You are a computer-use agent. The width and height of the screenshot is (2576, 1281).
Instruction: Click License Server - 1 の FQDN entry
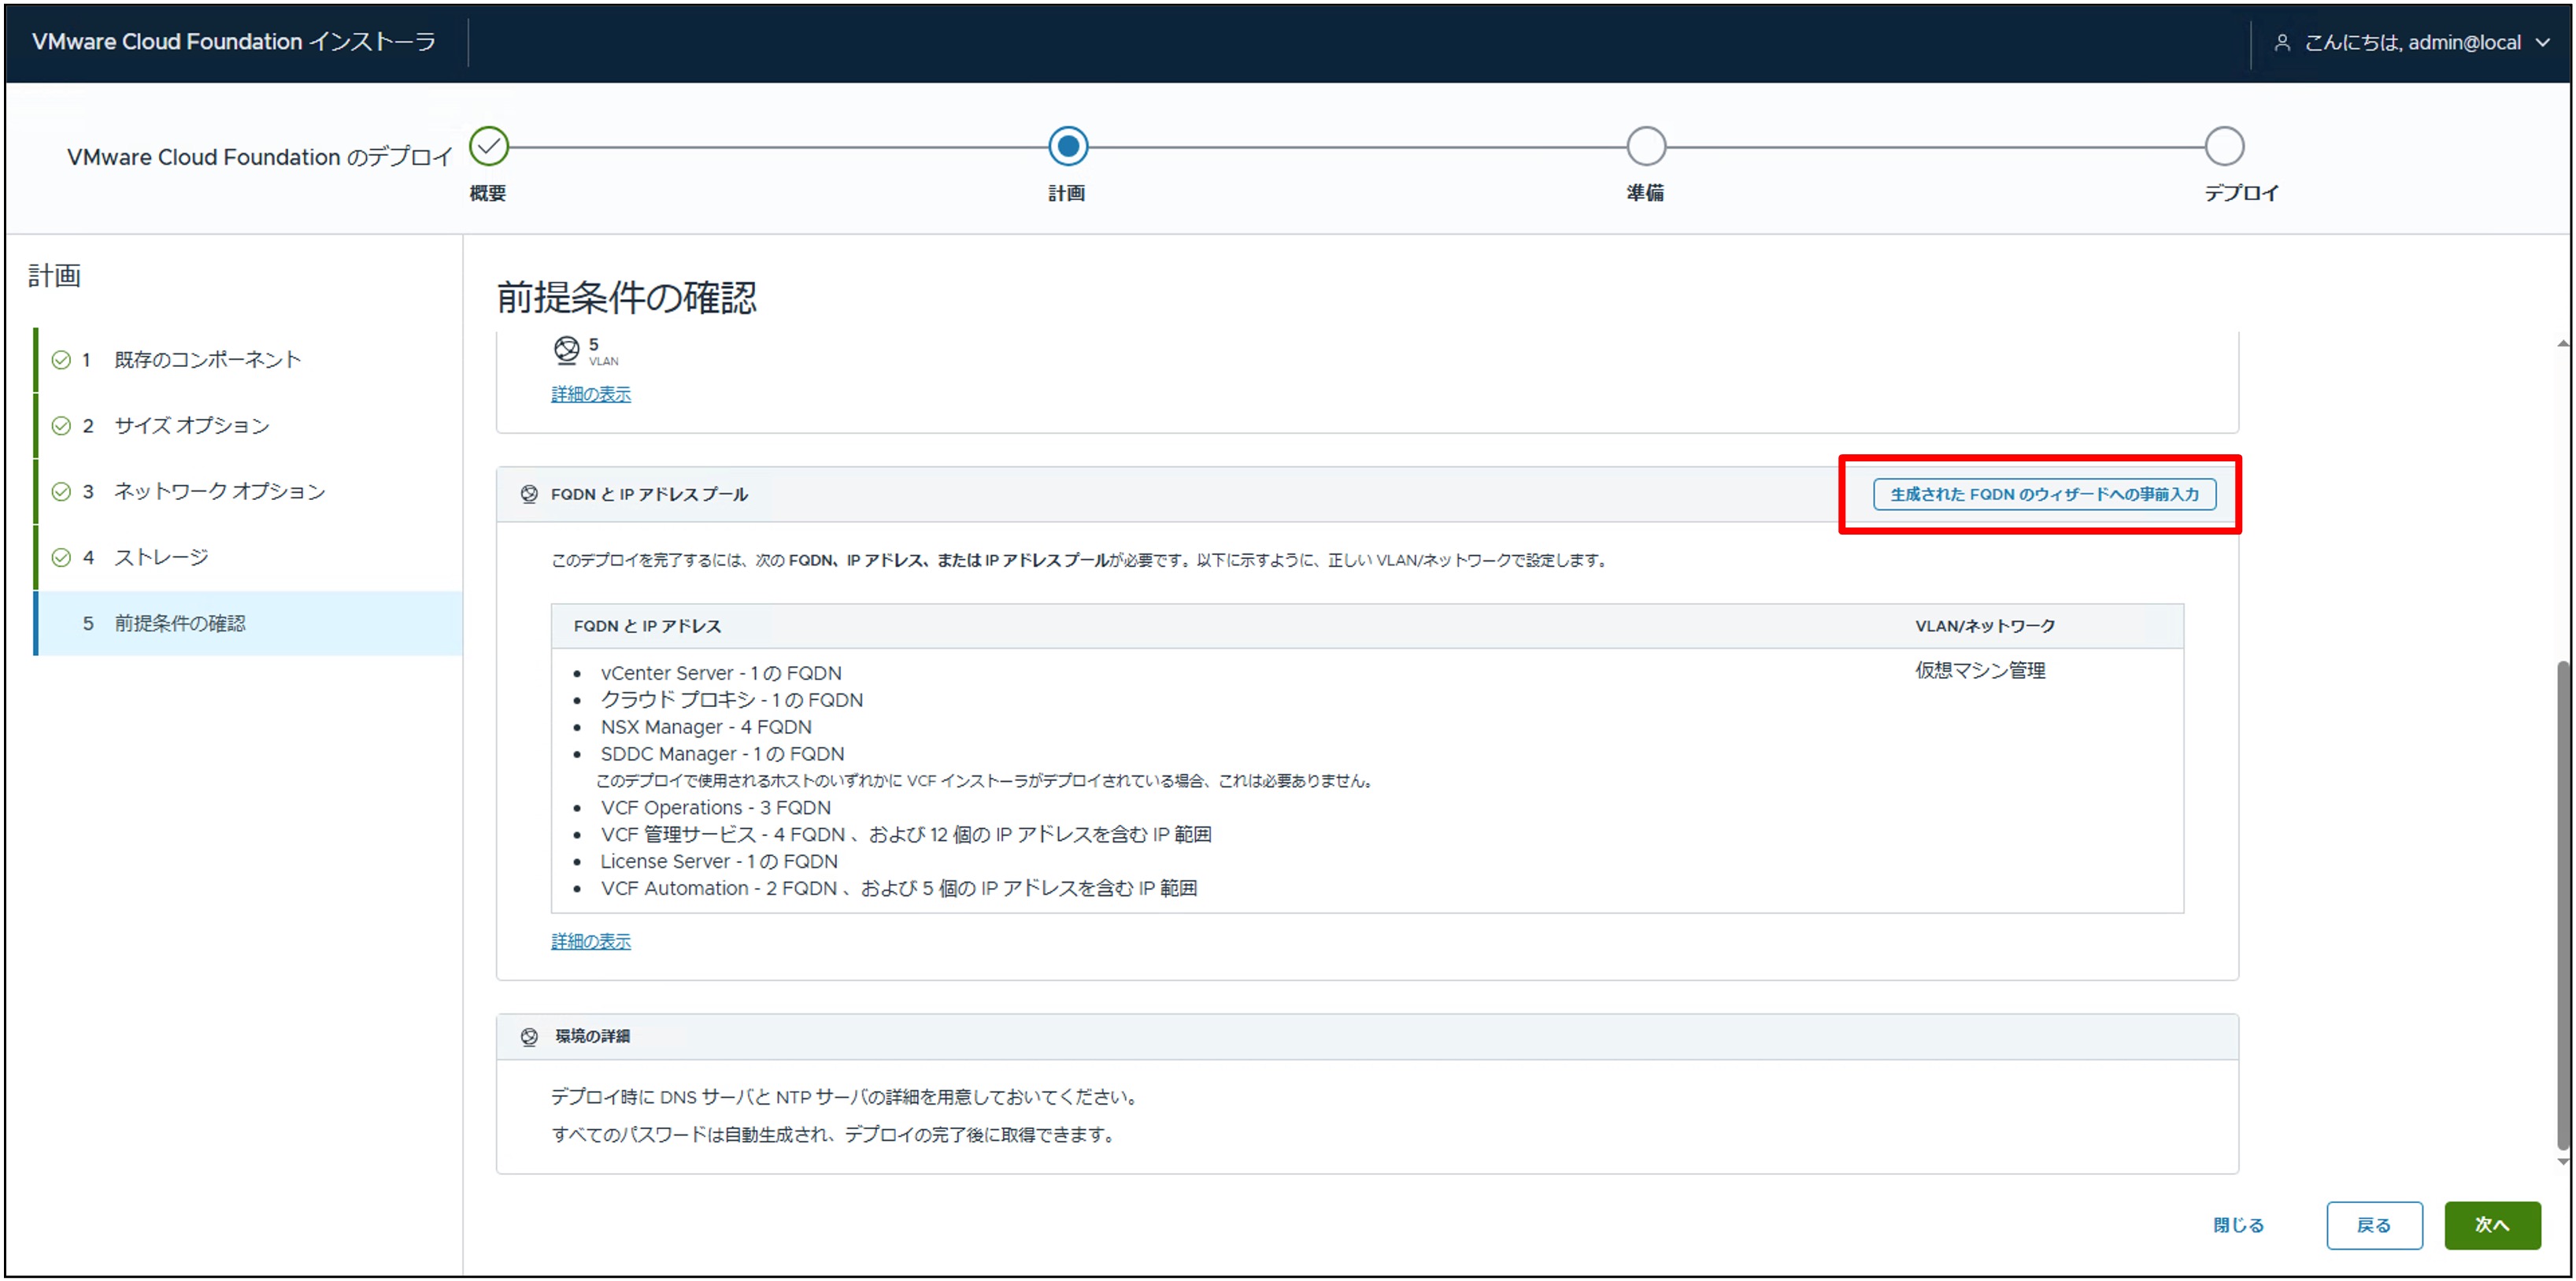(718, 862)
